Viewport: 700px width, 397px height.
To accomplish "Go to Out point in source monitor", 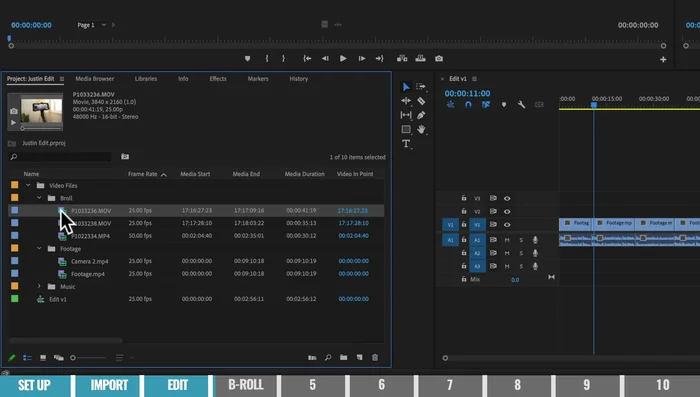I will click(379, 59).
